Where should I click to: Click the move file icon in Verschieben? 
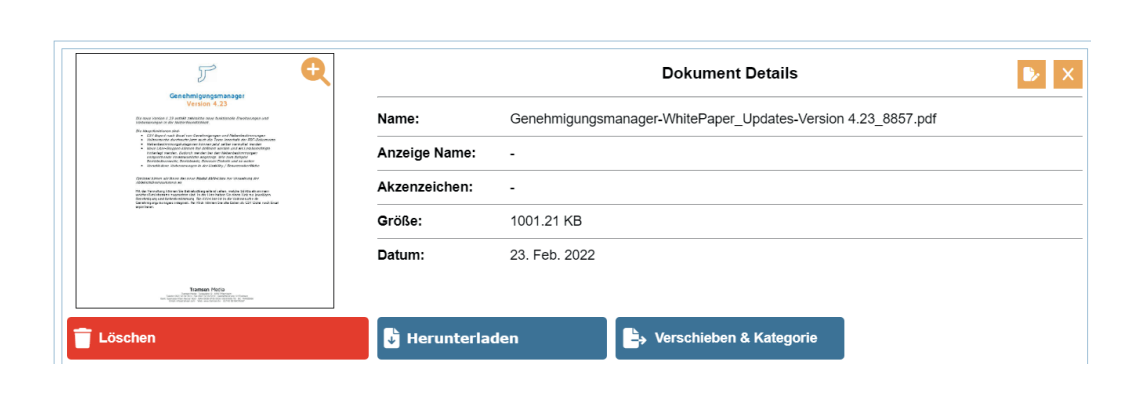point(634,338)
